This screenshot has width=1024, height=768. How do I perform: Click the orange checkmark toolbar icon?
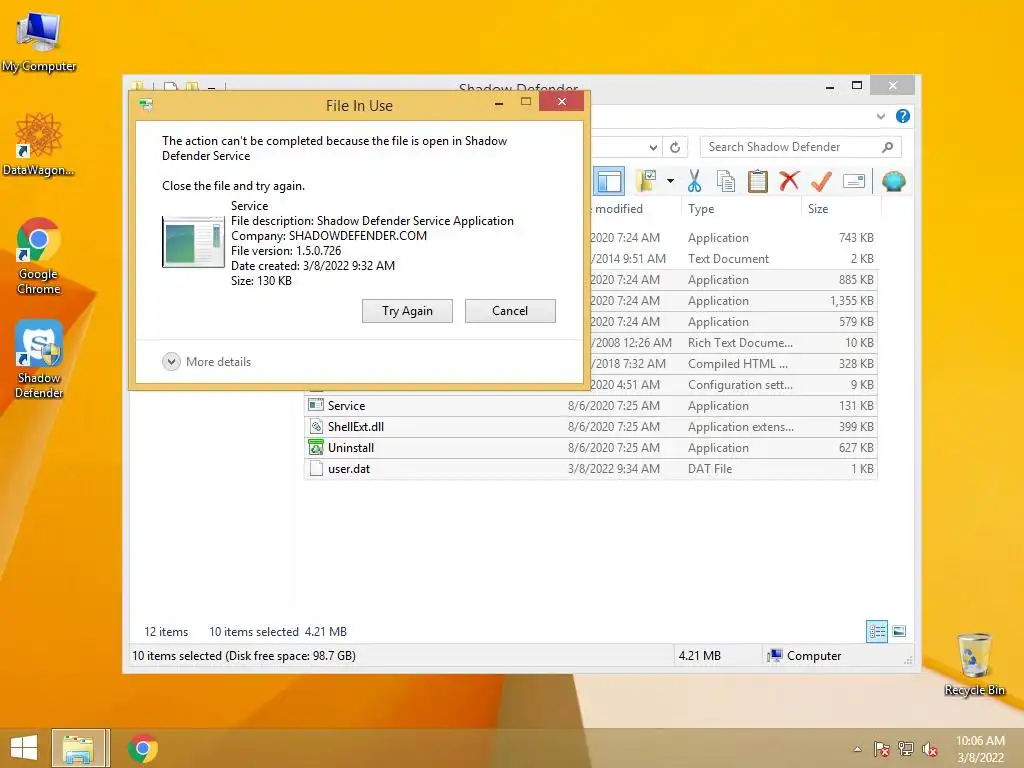point(821,181)
